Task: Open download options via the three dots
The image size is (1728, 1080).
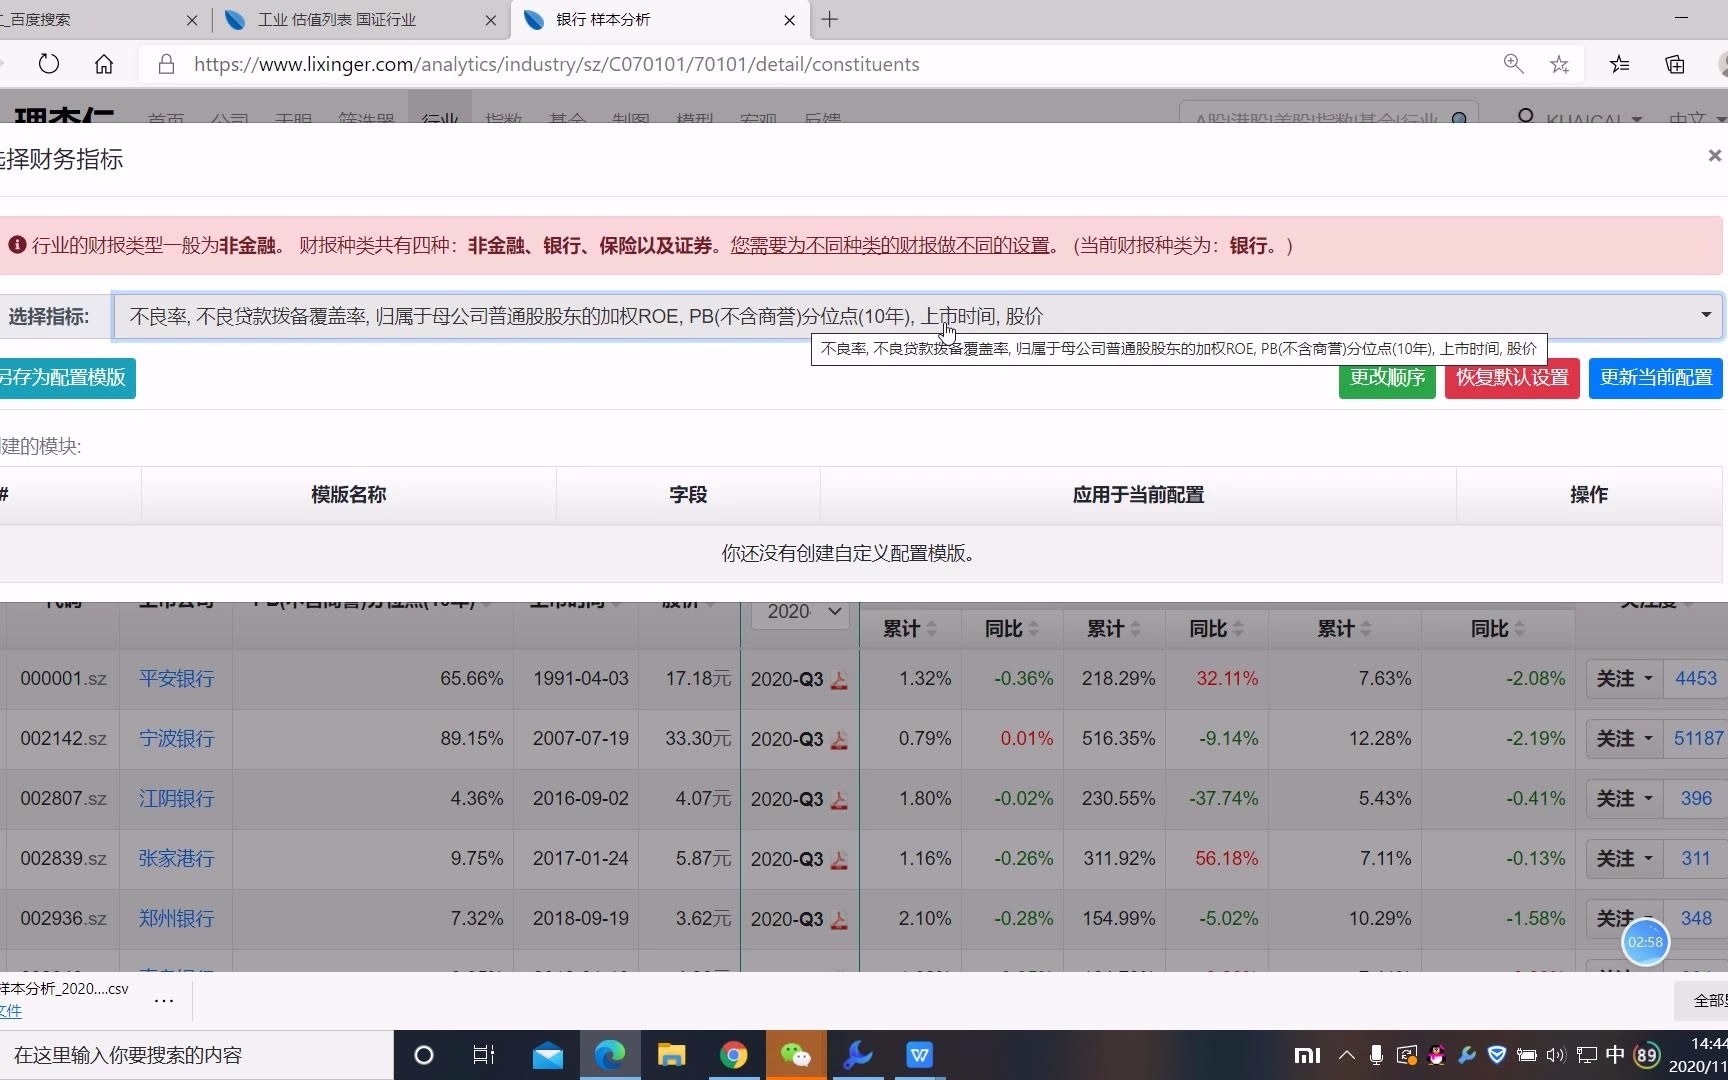Action: [164, 999]
